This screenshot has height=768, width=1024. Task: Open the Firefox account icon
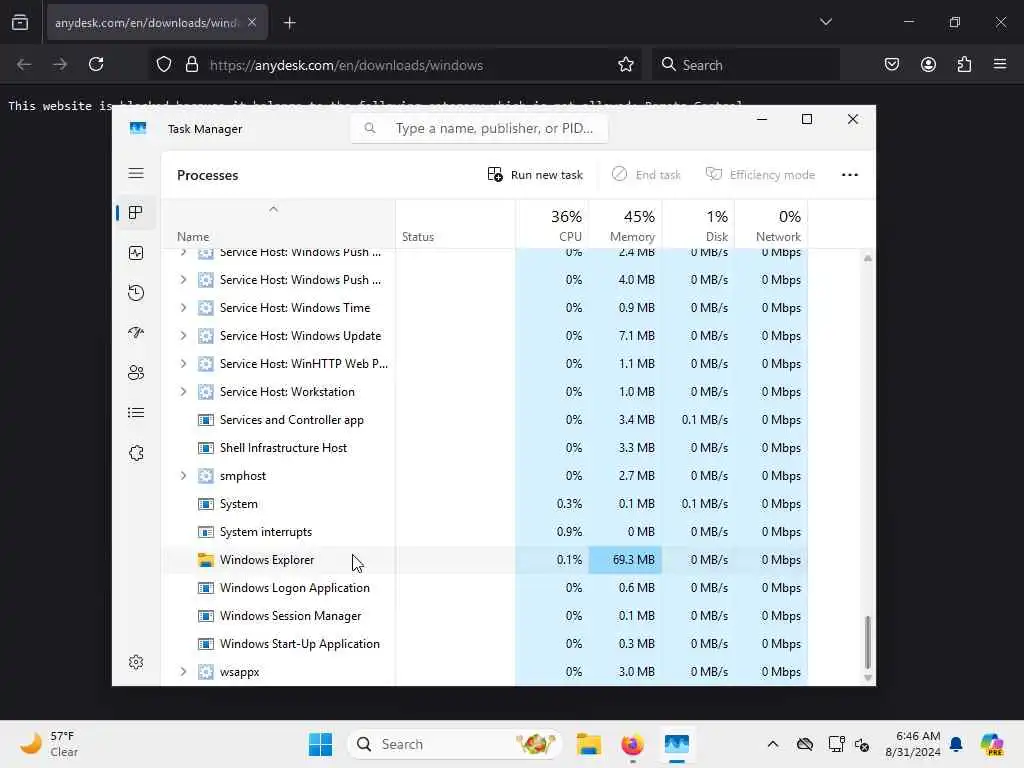click(x=928, y=64)
